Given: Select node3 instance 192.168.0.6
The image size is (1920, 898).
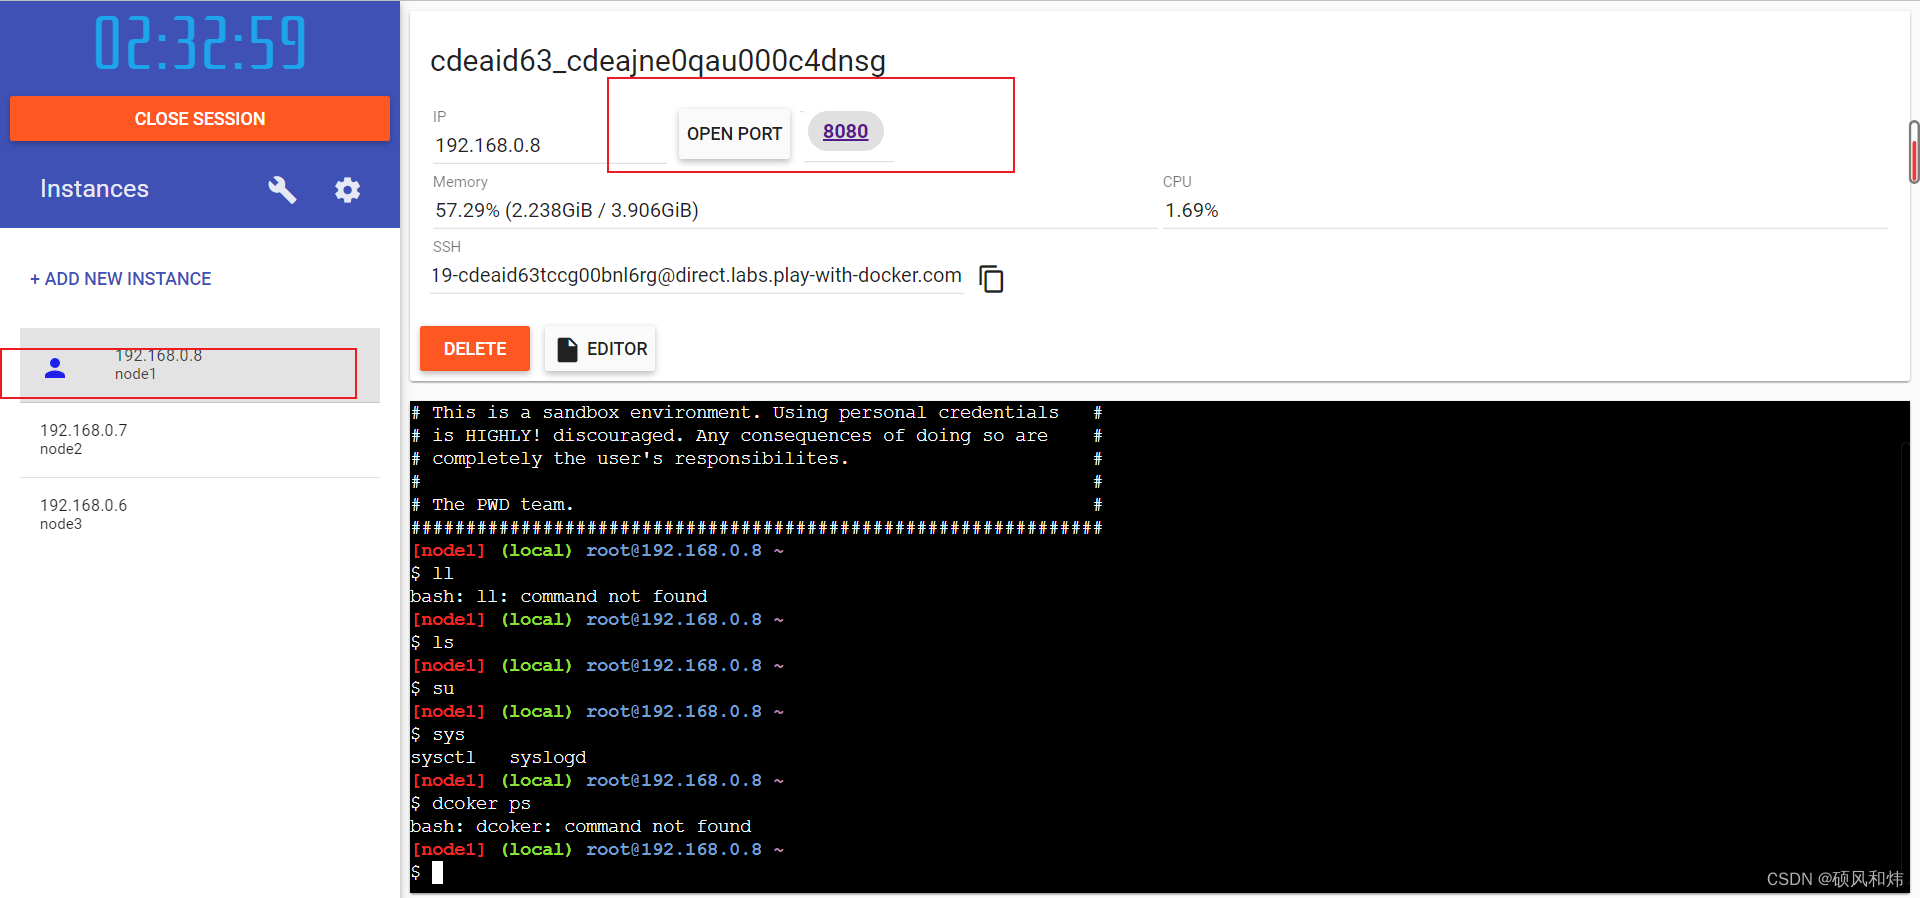Looking at the screenshot, I should click(x=200, y=514).
